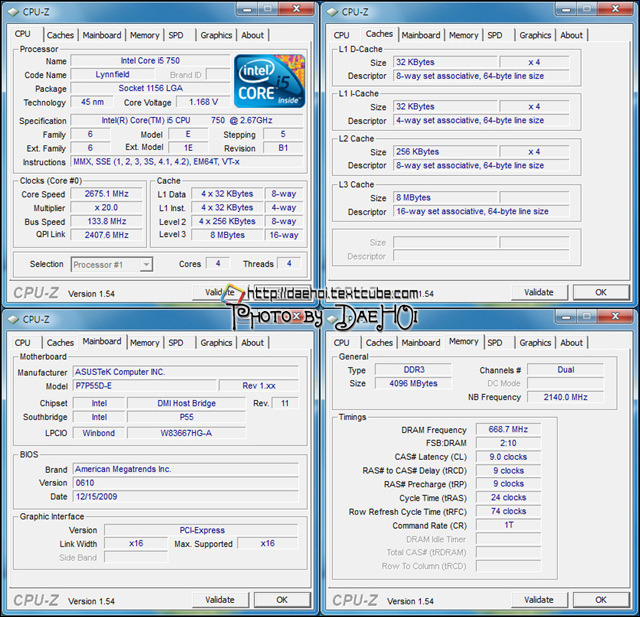Open About tab in bottom-right Memory window

point(571,343)
